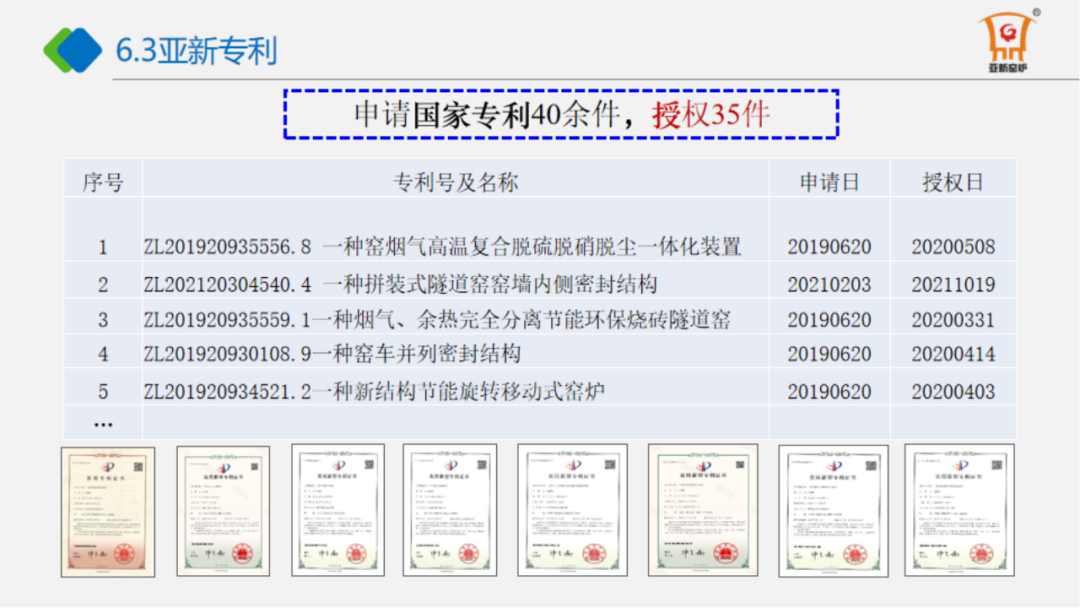Click the 申请日 column header
The image size is (1080, 608).
(829, 182)
